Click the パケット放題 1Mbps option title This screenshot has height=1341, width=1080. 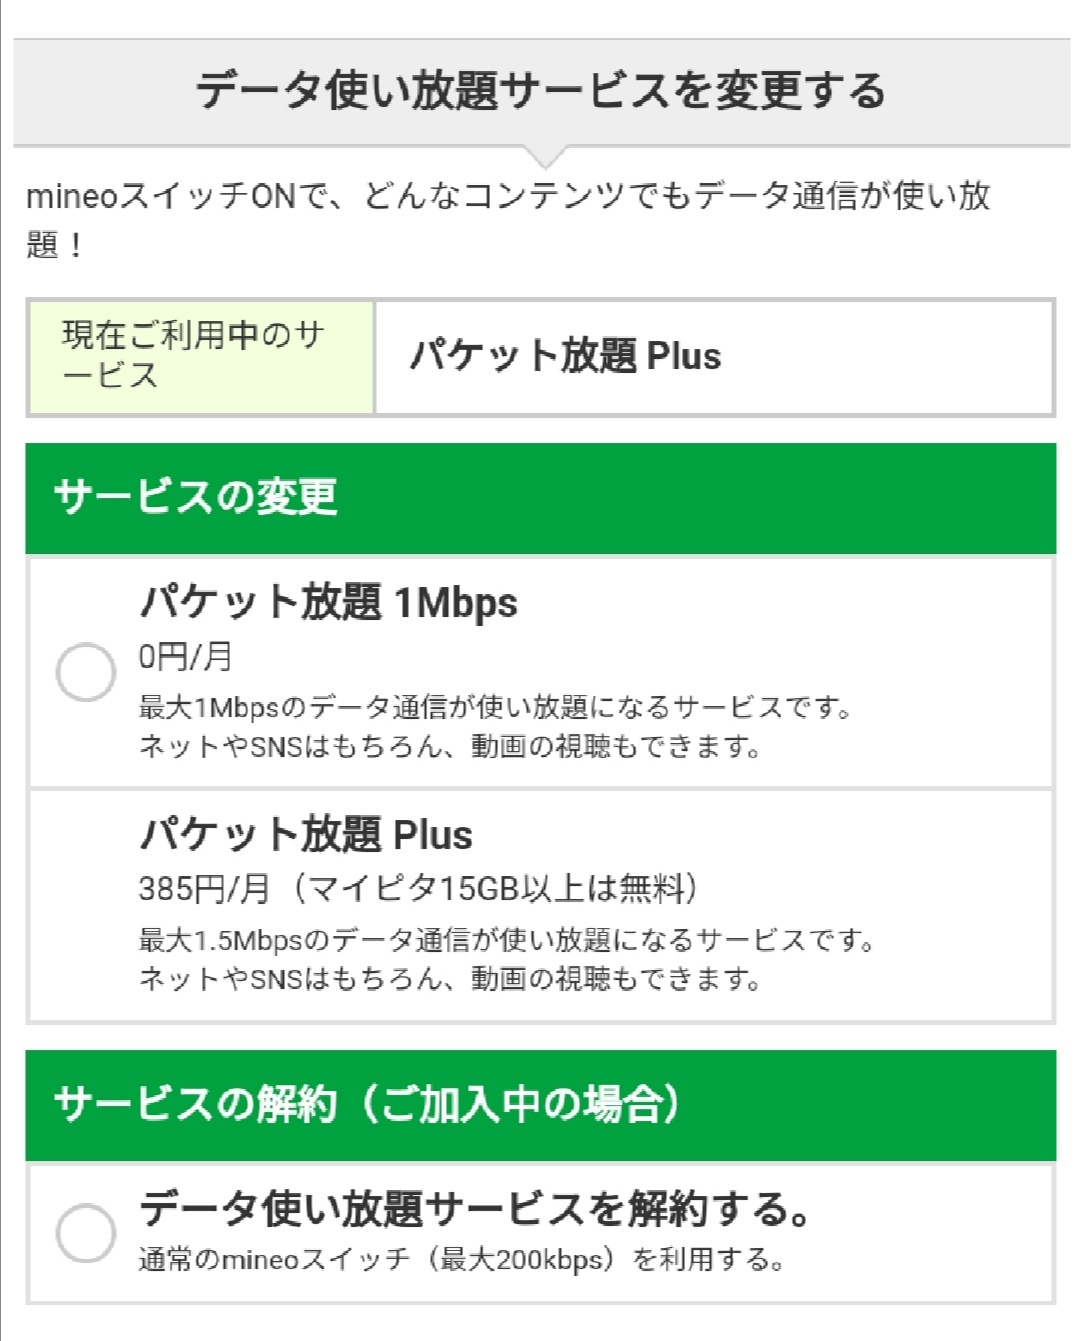point(328,603)
